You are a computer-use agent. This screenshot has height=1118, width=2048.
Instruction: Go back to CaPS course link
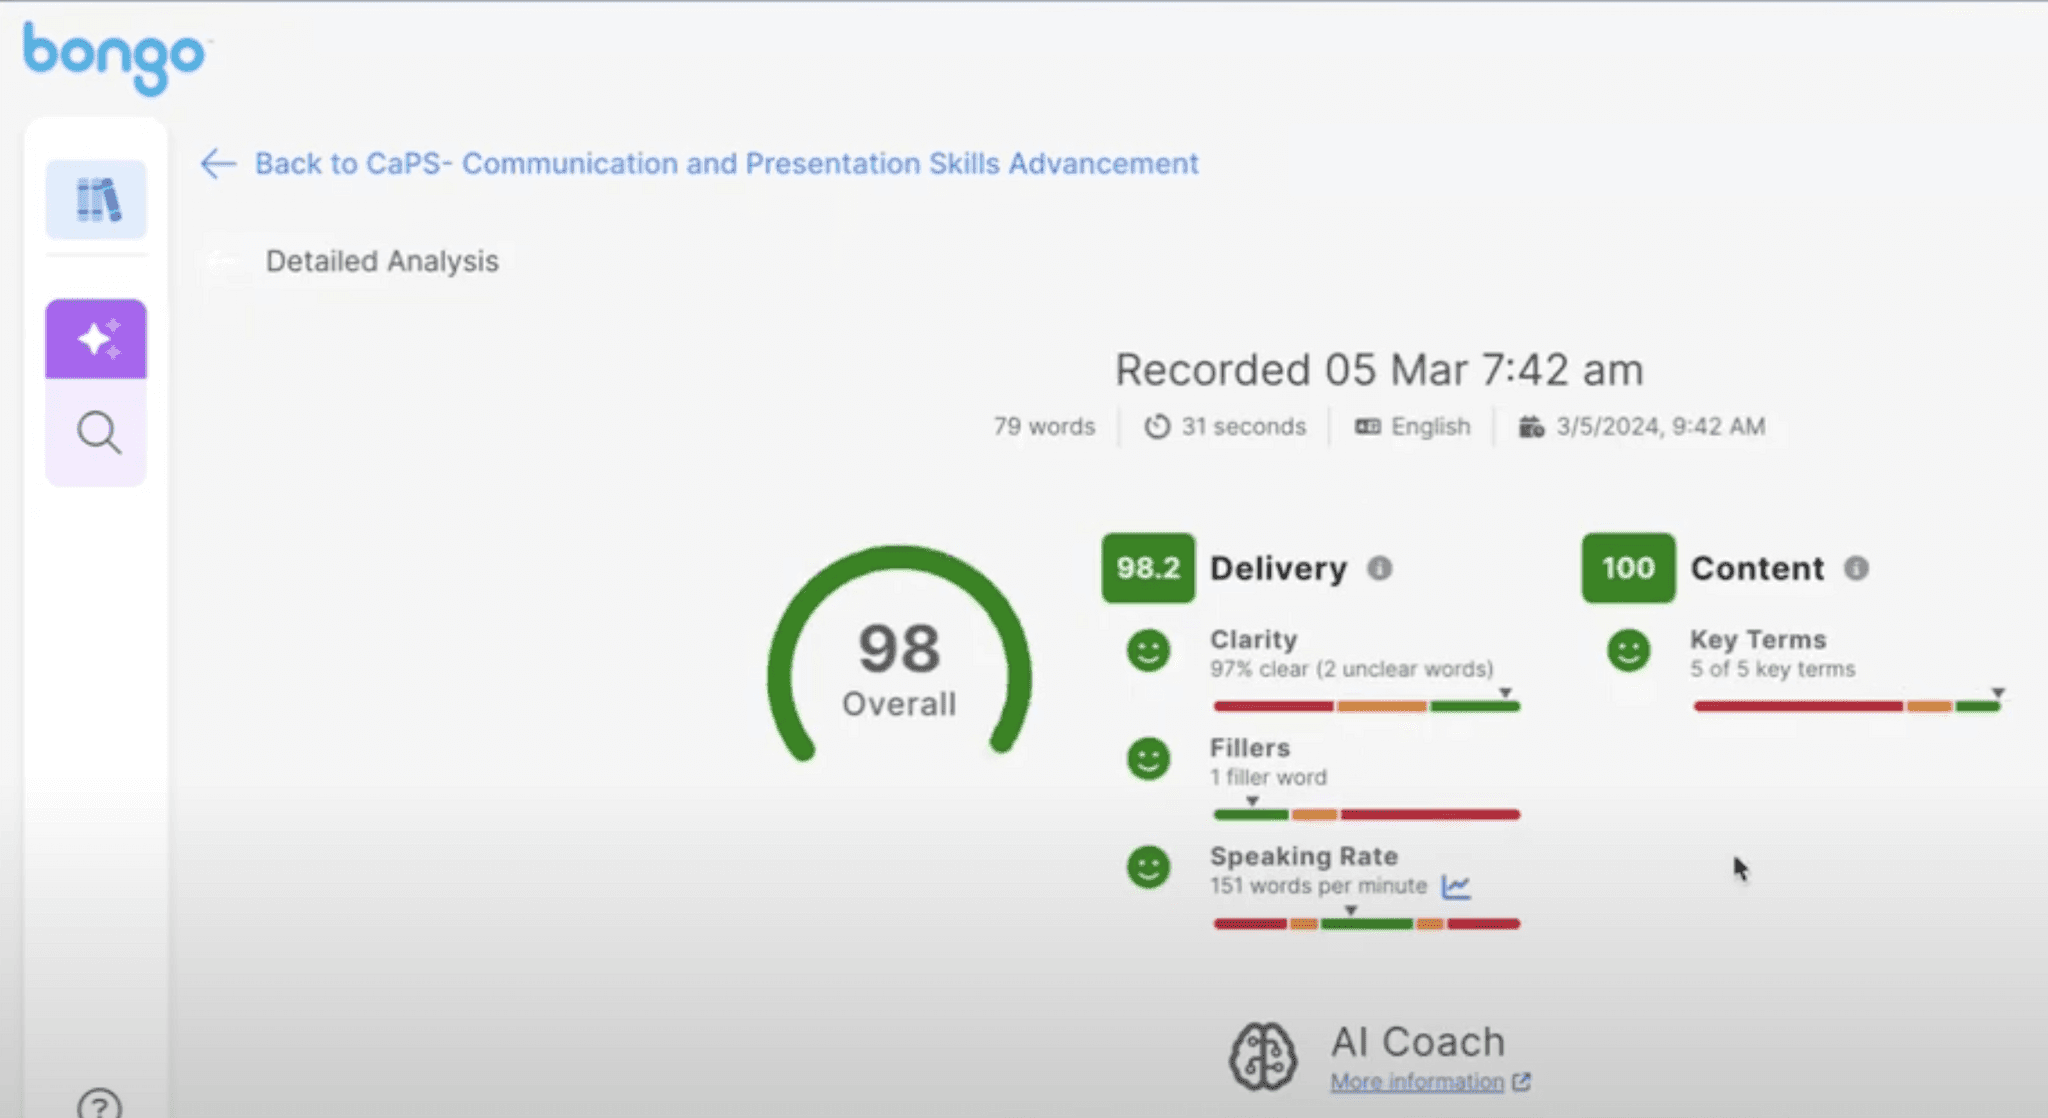tap(726, 163)
